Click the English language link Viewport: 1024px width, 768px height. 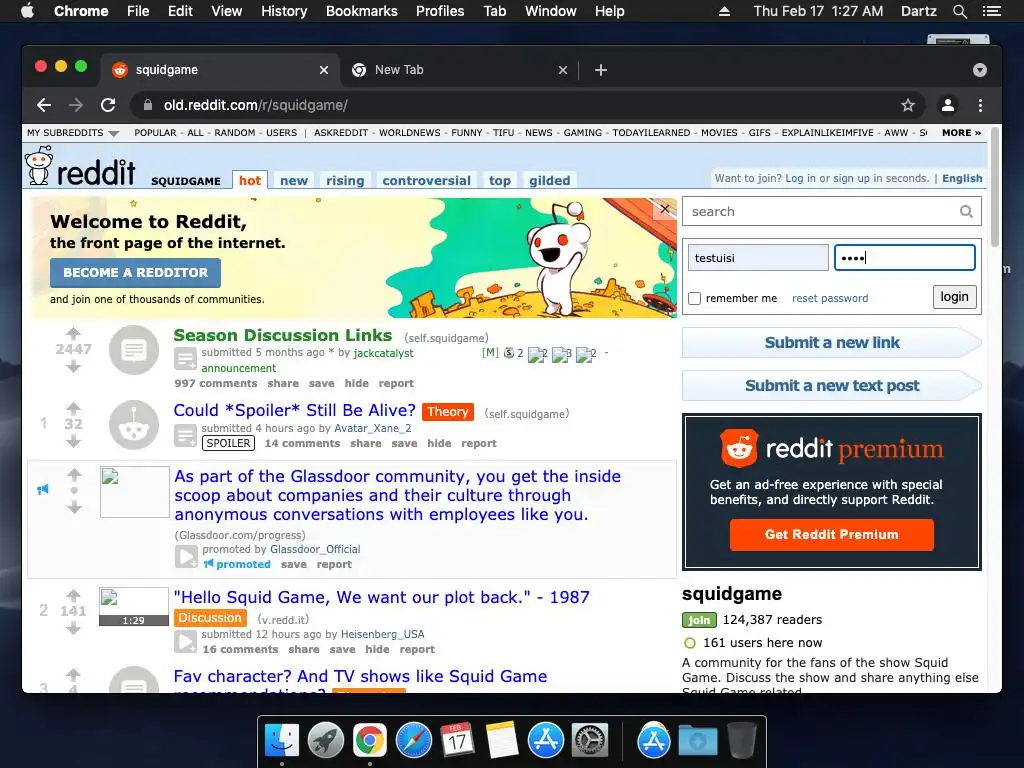coord(962,178)
